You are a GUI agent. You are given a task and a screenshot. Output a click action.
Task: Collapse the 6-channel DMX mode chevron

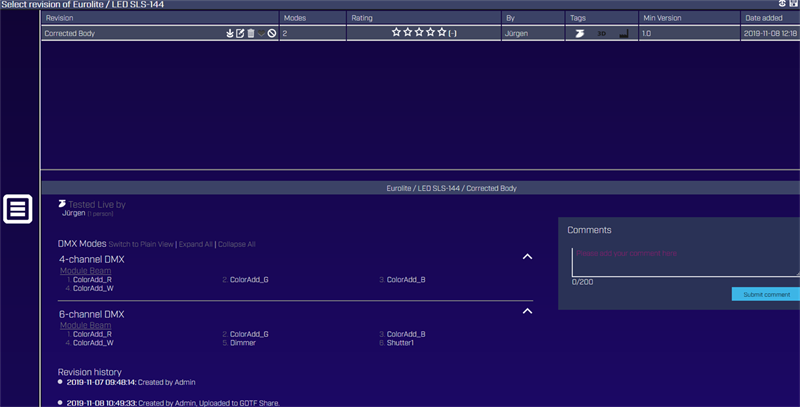point(527,311)
